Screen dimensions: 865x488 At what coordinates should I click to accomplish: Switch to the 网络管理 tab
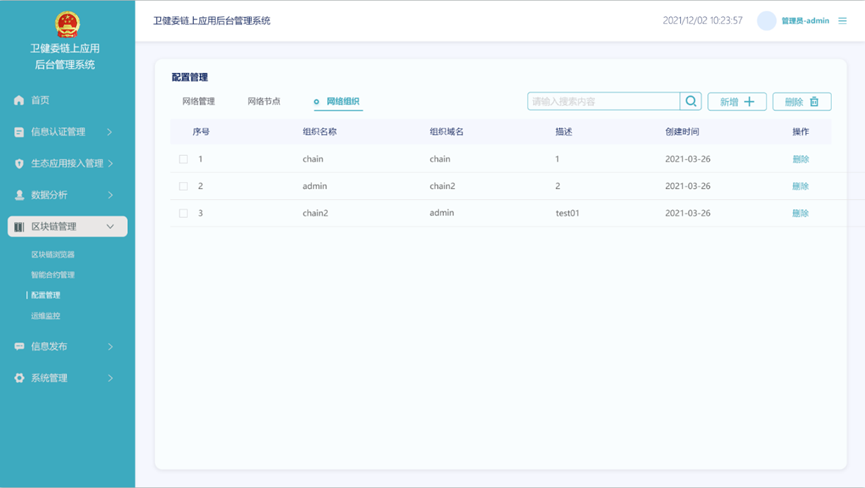pyautogui.click(x=199, y=101)
